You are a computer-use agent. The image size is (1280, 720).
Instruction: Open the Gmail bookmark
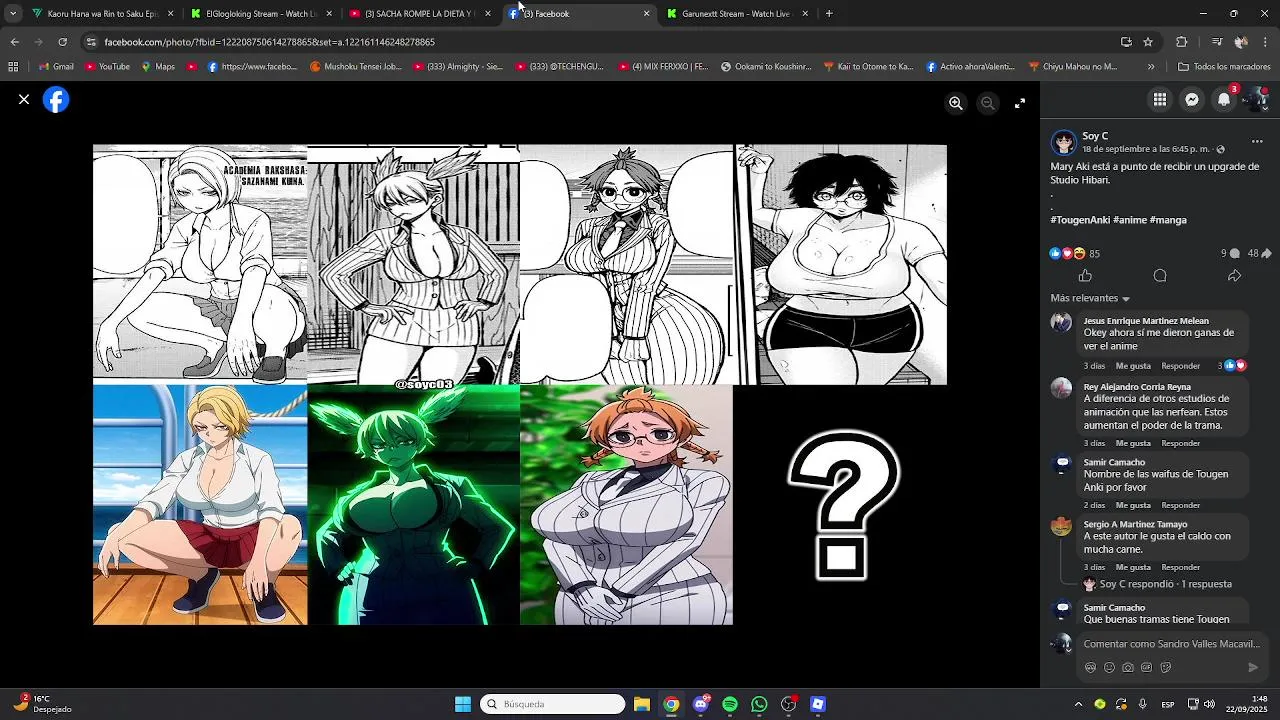pos(55,67)
